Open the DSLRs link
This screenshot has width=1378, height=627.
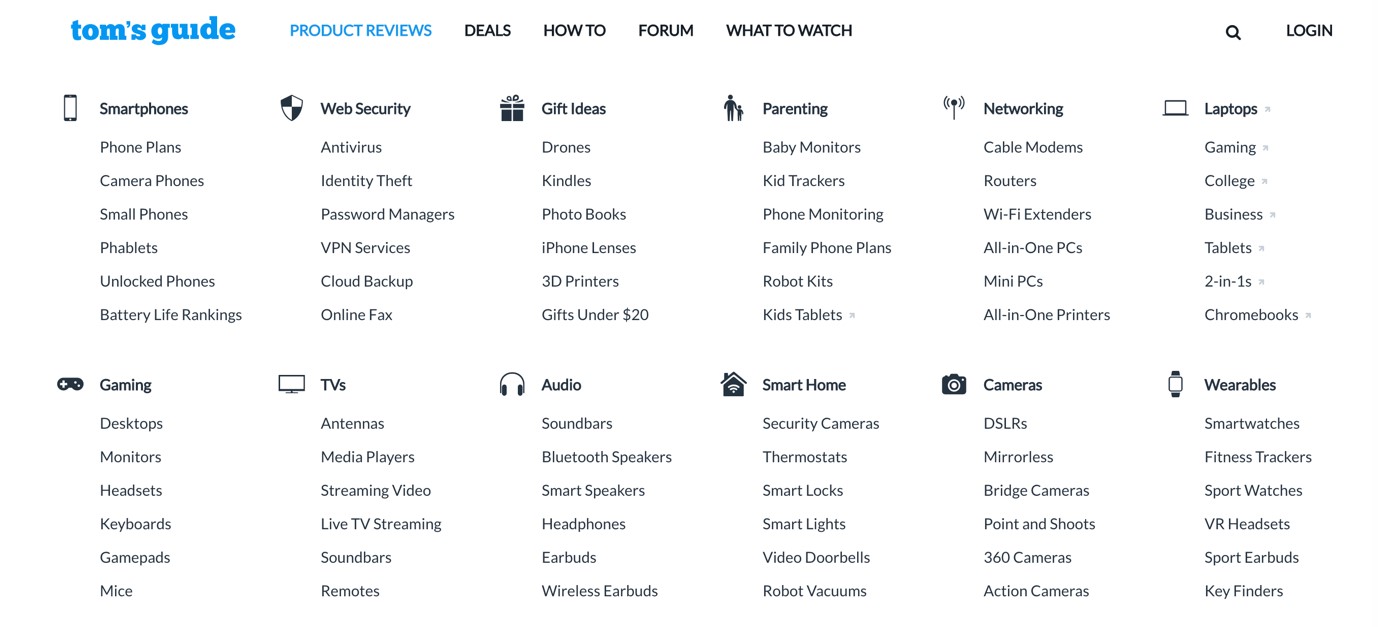(x=1006, y=423)
